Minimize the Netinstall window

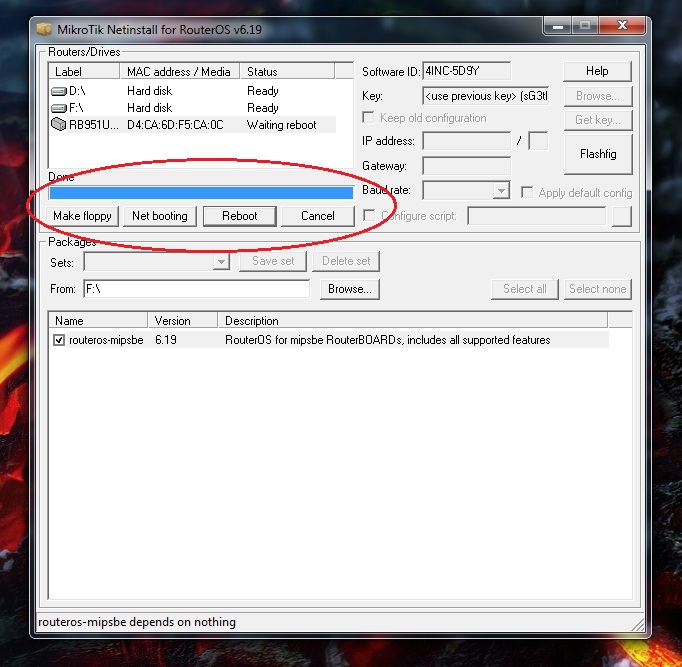[558, 26]
